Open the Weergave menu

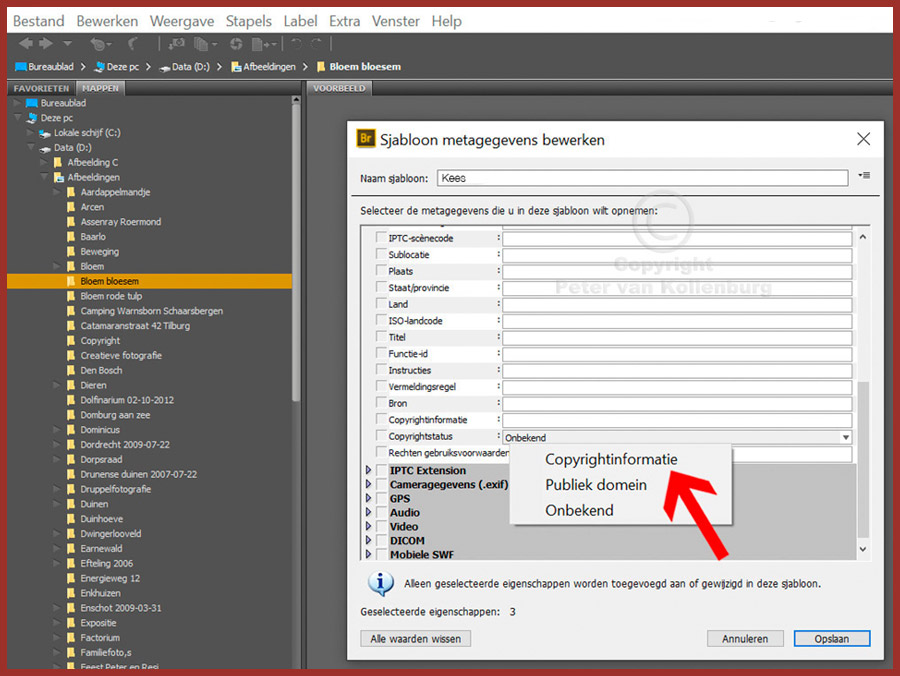[x=182, y=21]
